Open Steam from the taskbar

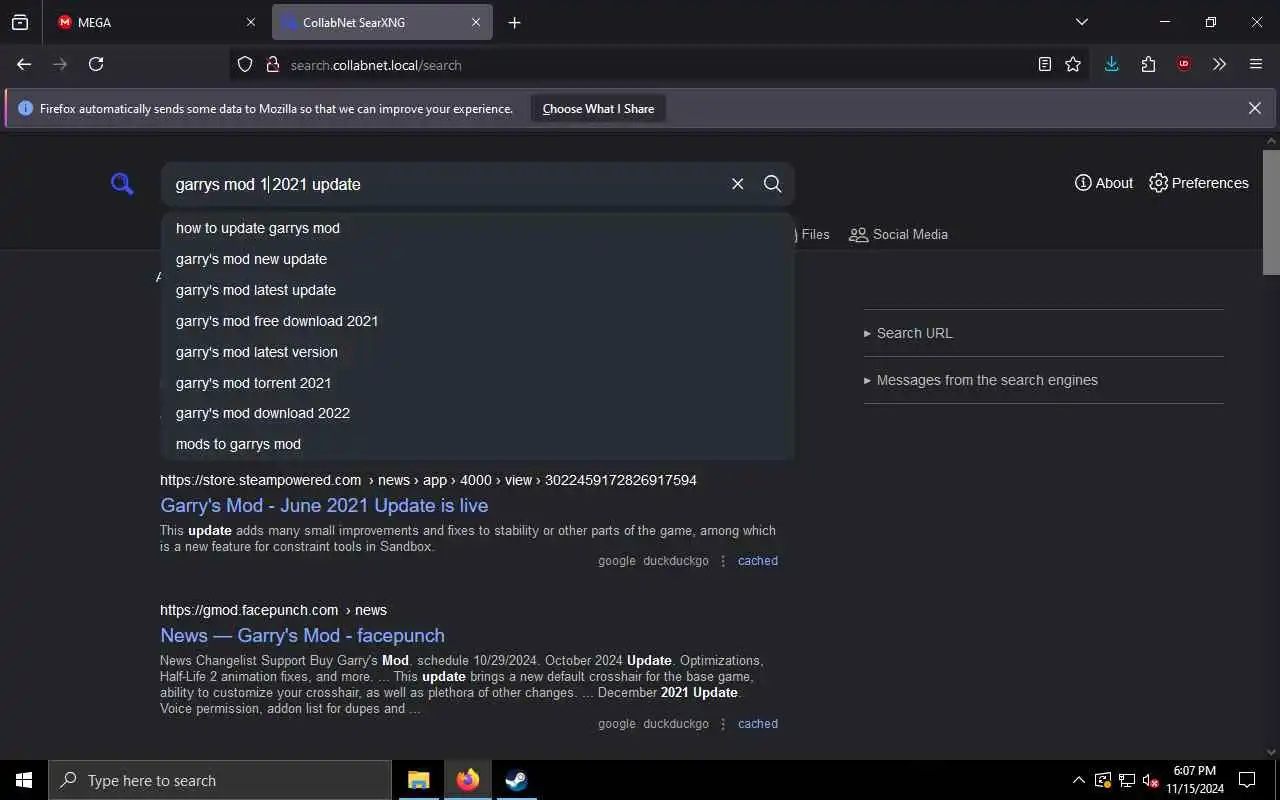click(x=516, y=780)
